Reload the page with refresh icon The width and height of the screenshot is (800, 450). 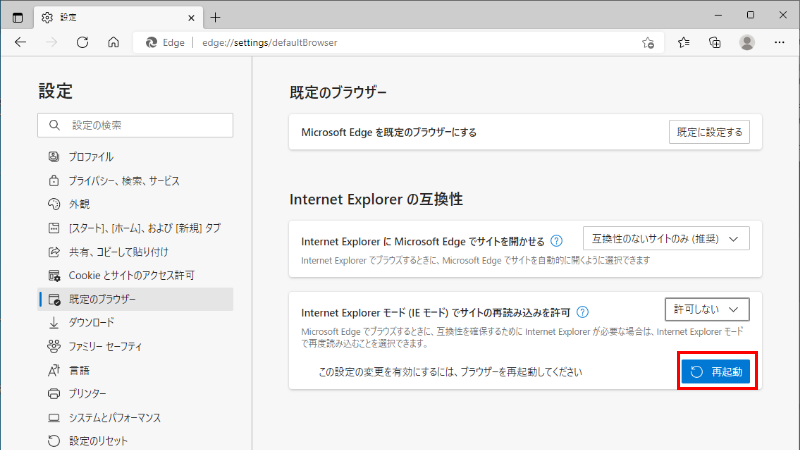coord(83,42)
